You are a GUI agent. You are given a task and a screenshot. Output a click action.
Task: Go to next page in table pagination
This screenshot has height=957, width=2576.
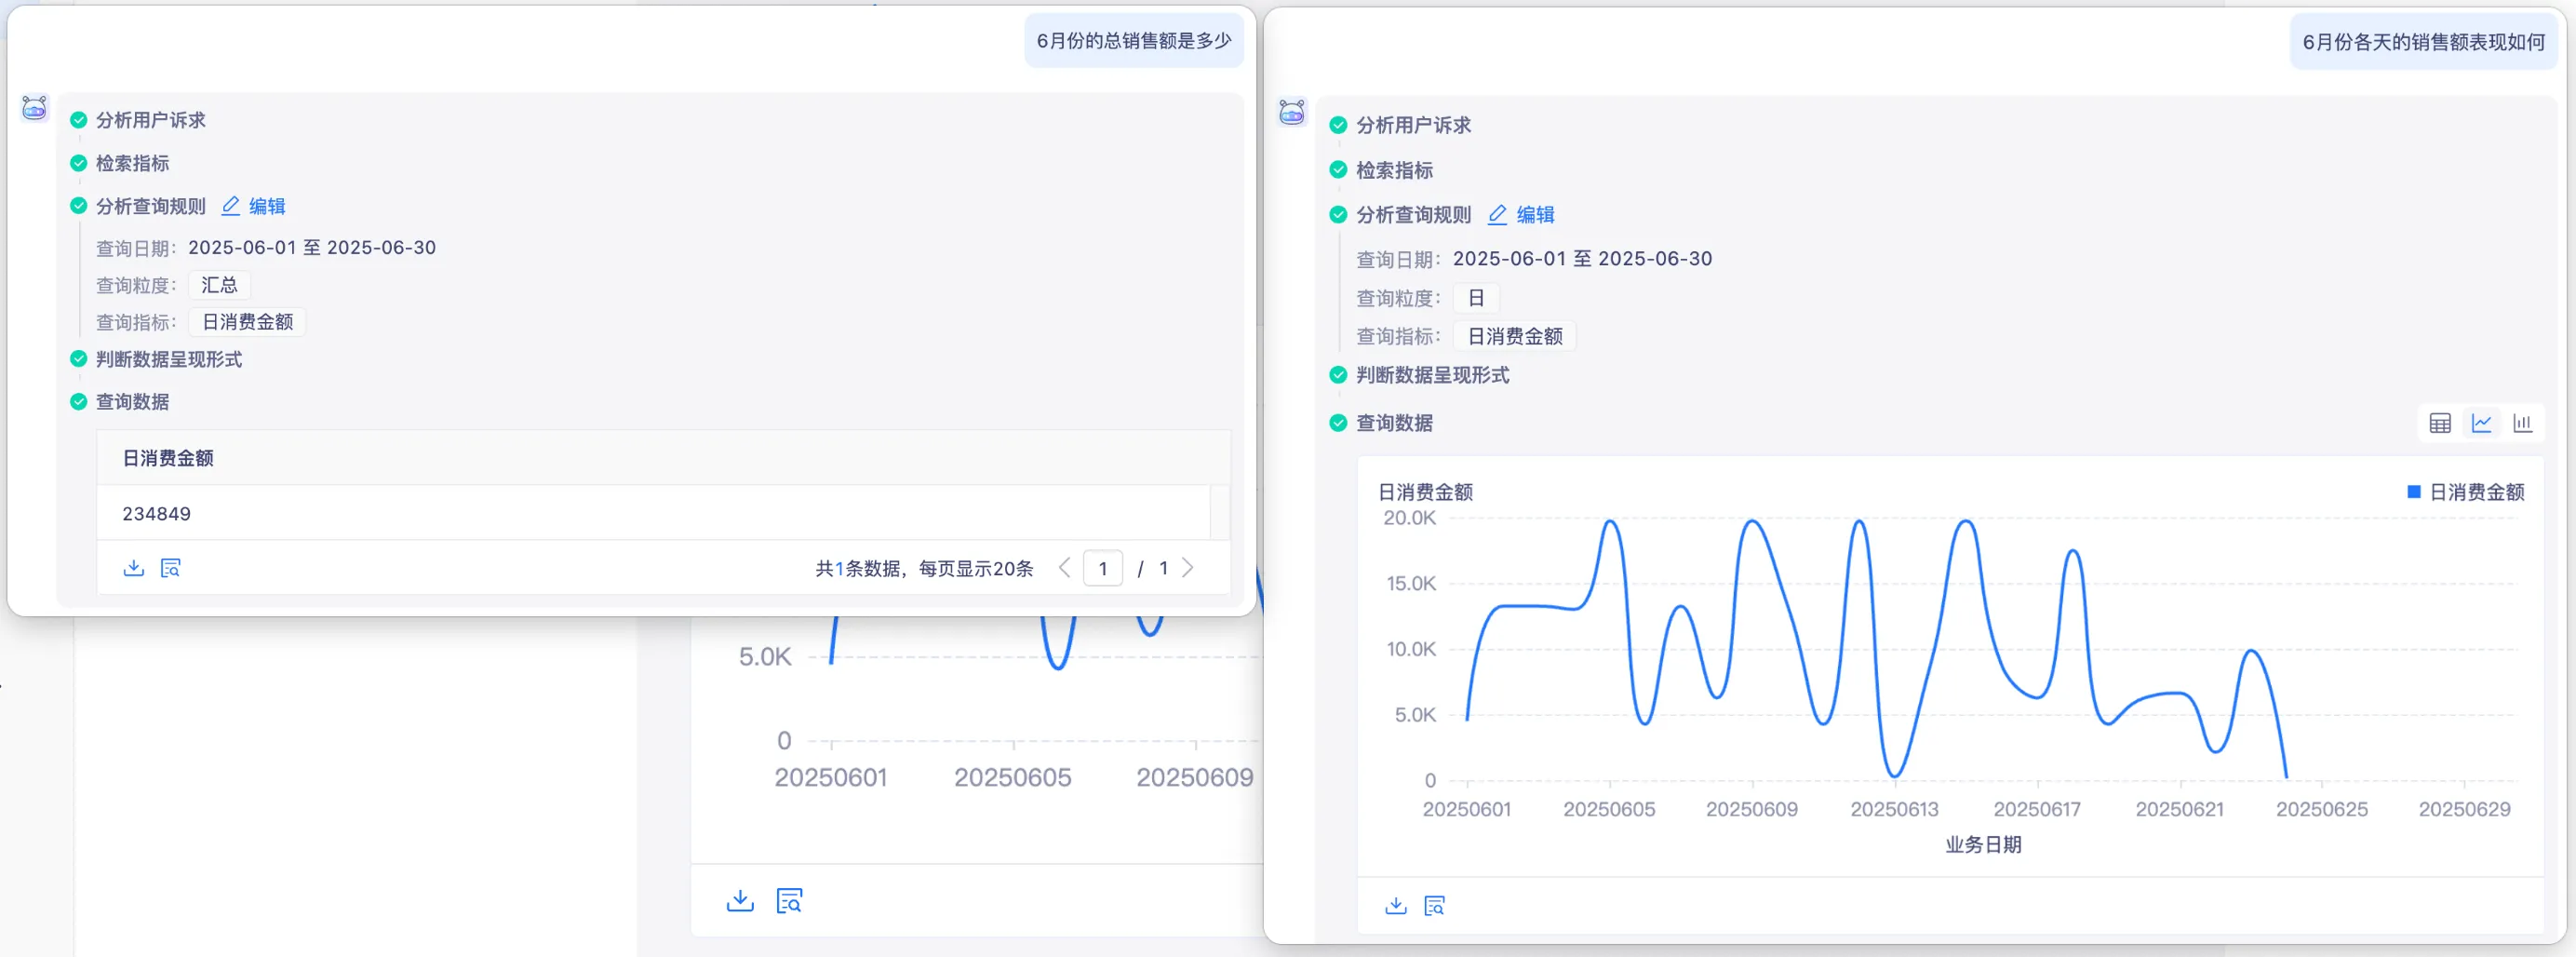pos(1188,568)
